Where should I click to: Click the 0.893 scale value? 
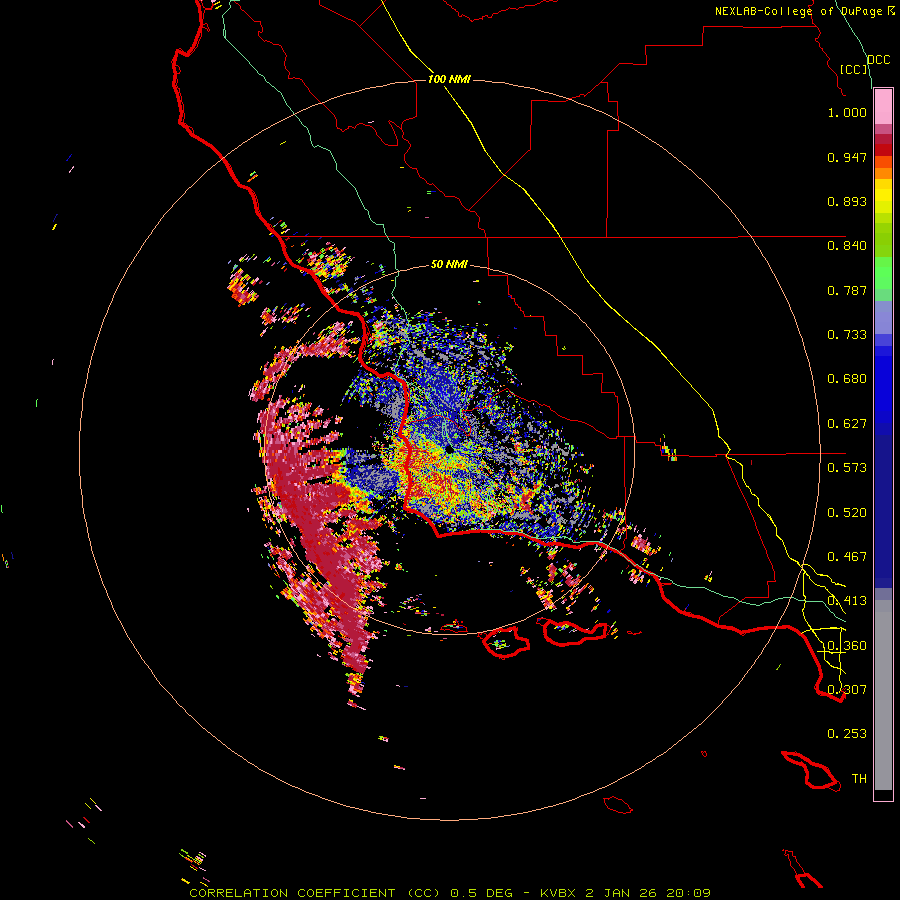[847, 201]
